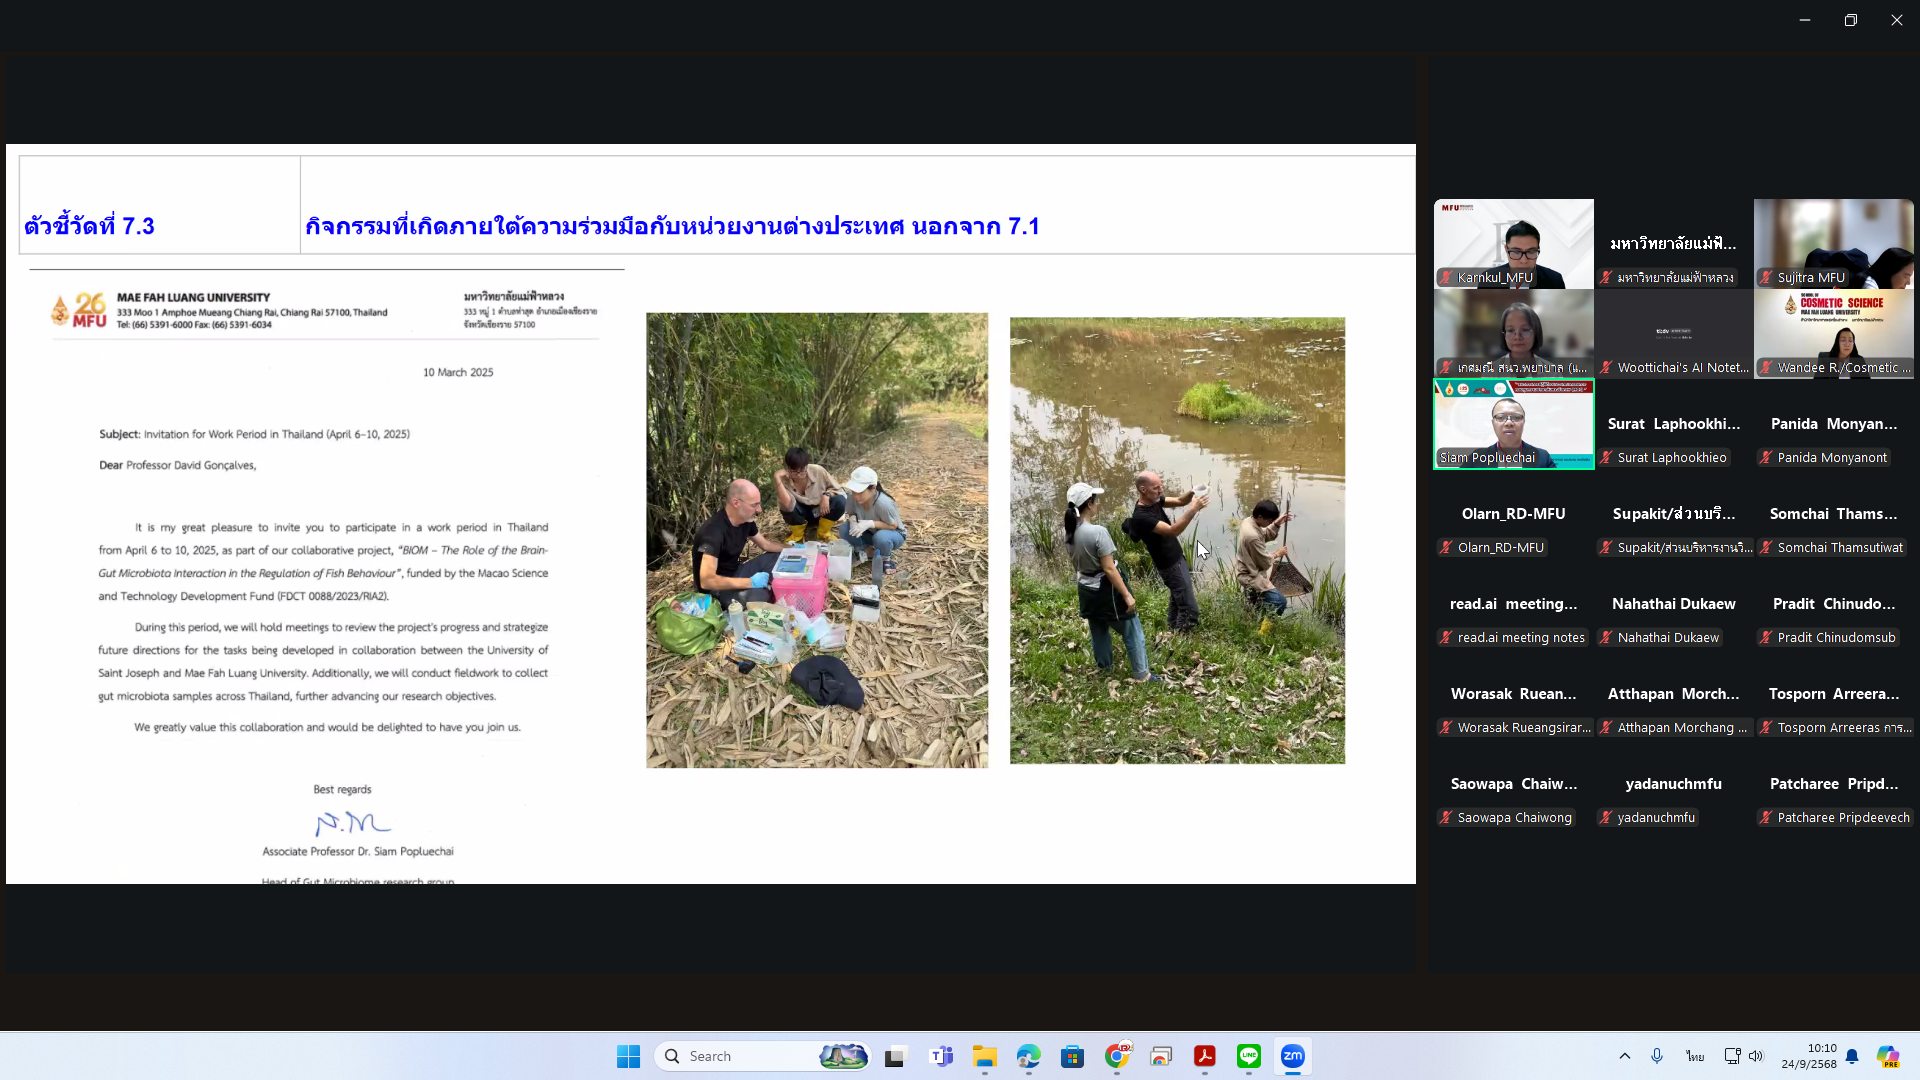This screenshot has width=1920, height=1080.
Task: Click the Windows Start button
Action: (628, 1056)
